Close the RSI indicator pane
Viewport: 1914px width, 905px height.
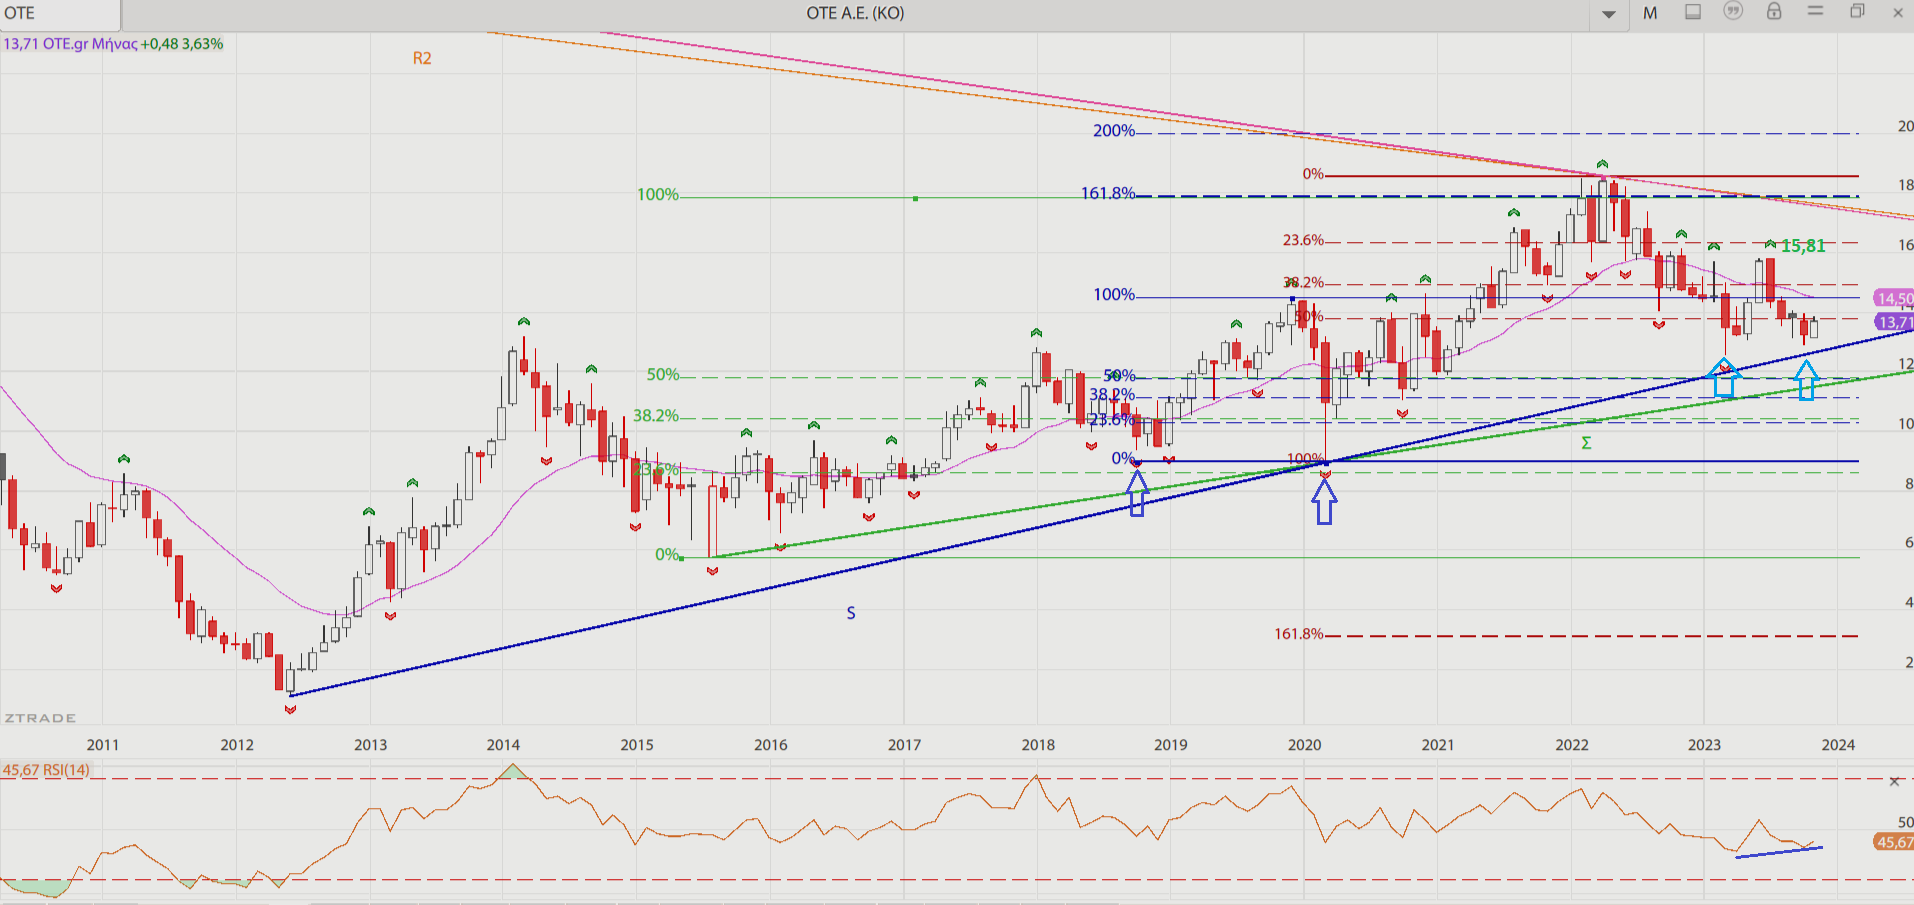[x=1894, y=782]
